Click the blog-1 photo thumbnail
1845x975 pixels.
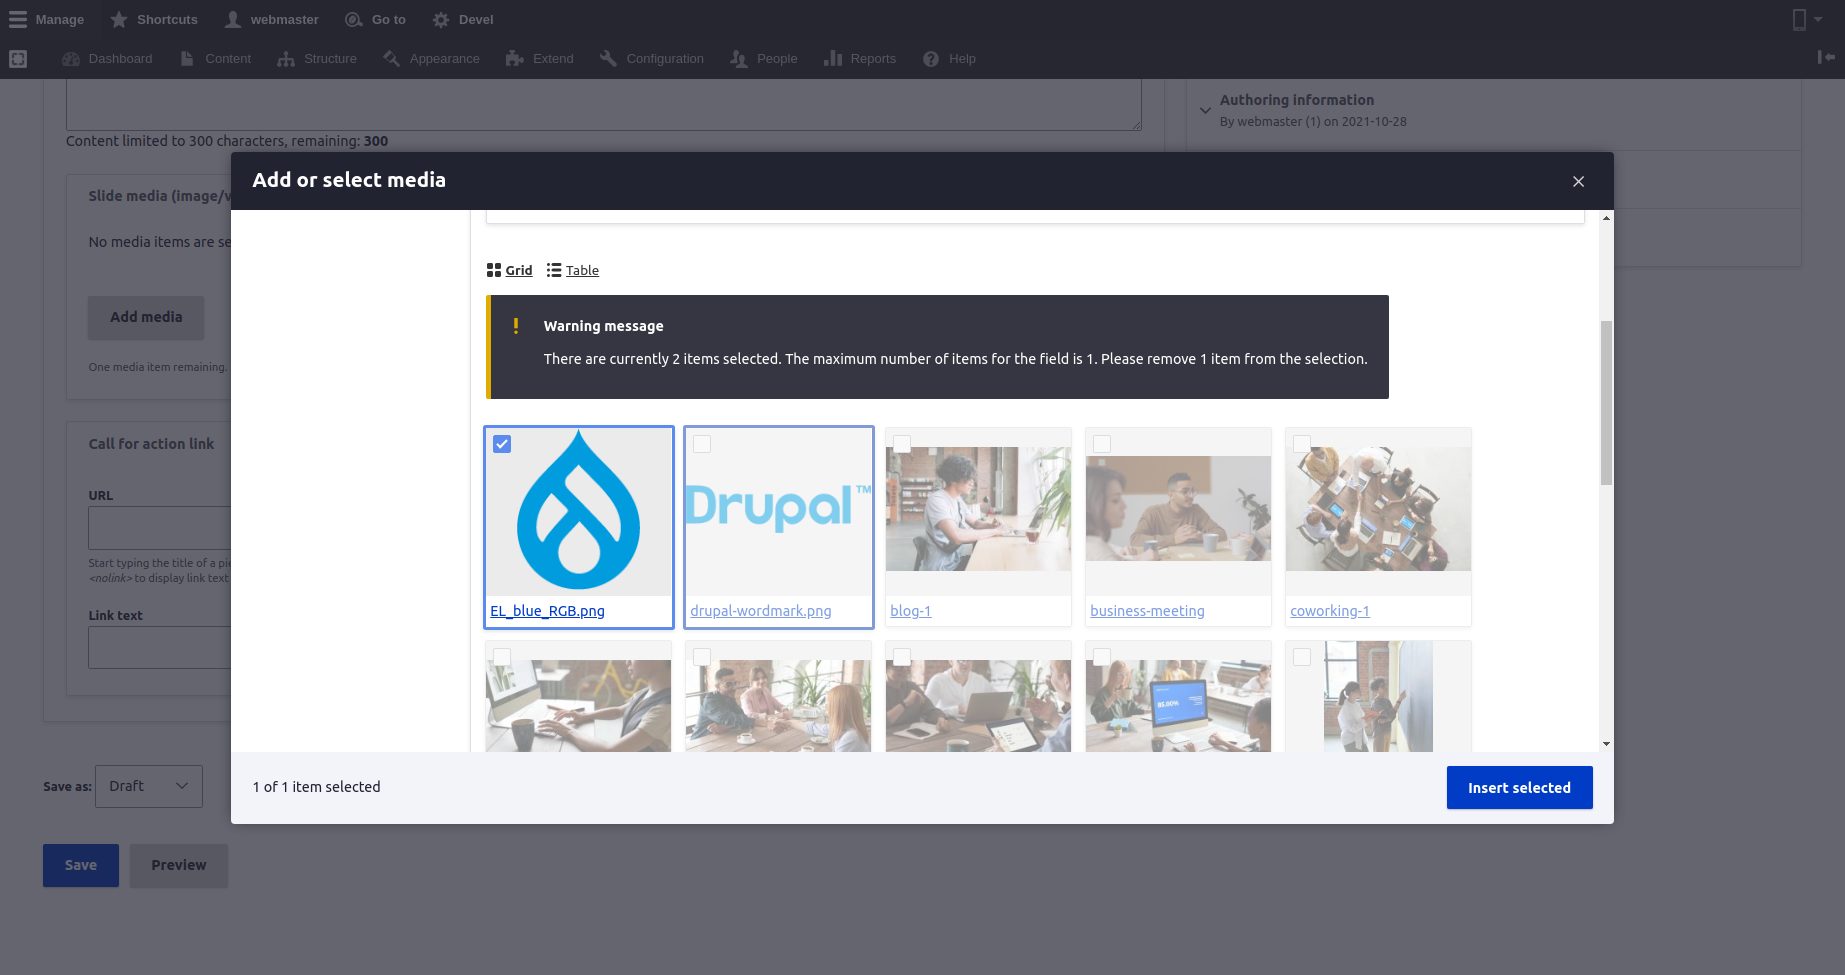point(978,509)
